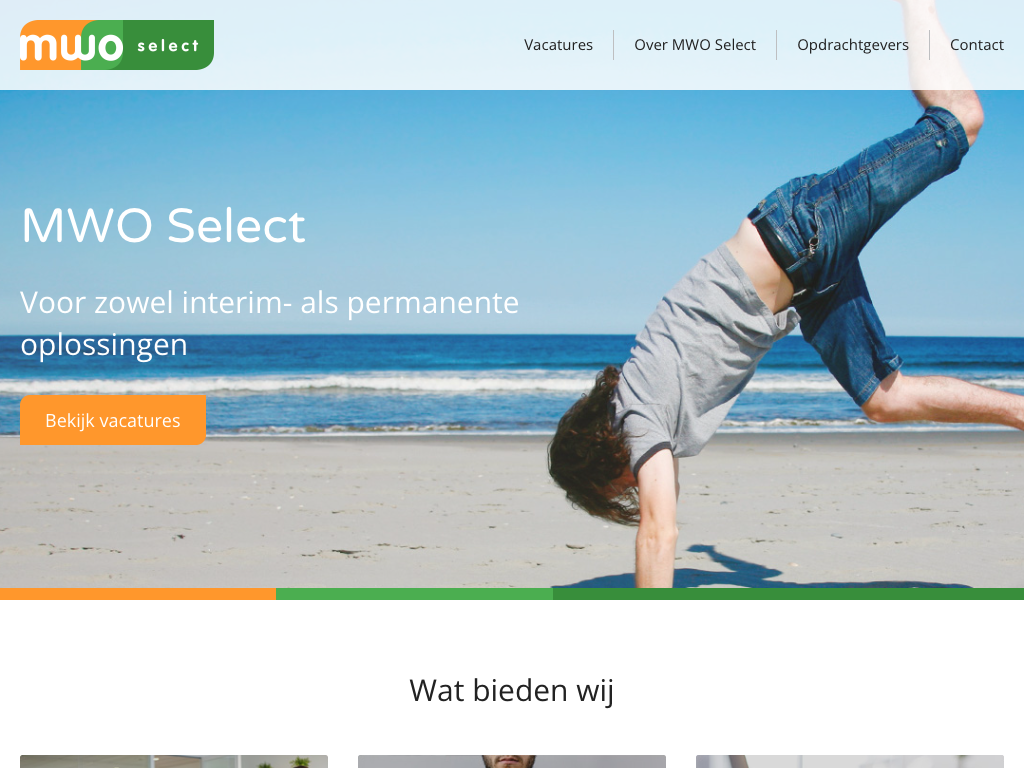Click the dark green stripe segment
Viewport: 1024px width, 768px height.
coord(788,594)
